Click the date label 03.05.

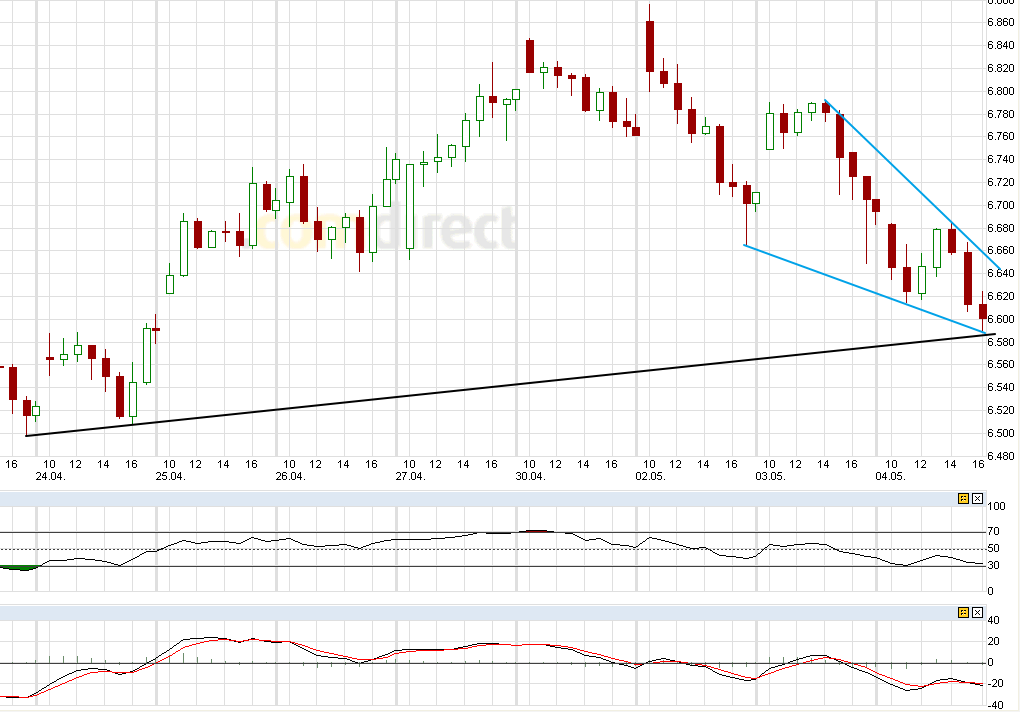point(770,476)
